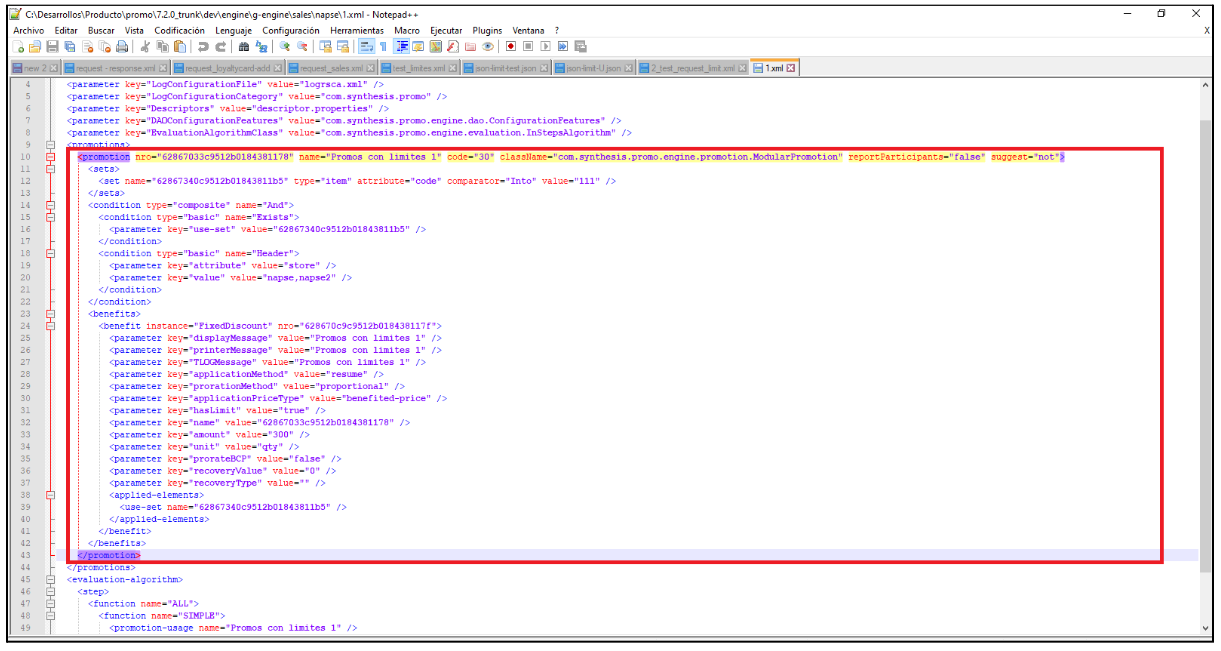Click the Print toolbar icon

(x=121, y=47)
